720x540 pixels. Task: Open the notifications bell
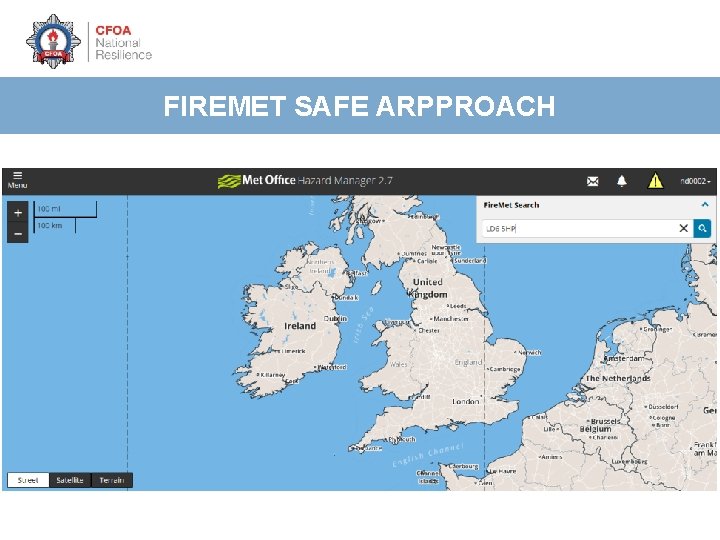point(621,181)
